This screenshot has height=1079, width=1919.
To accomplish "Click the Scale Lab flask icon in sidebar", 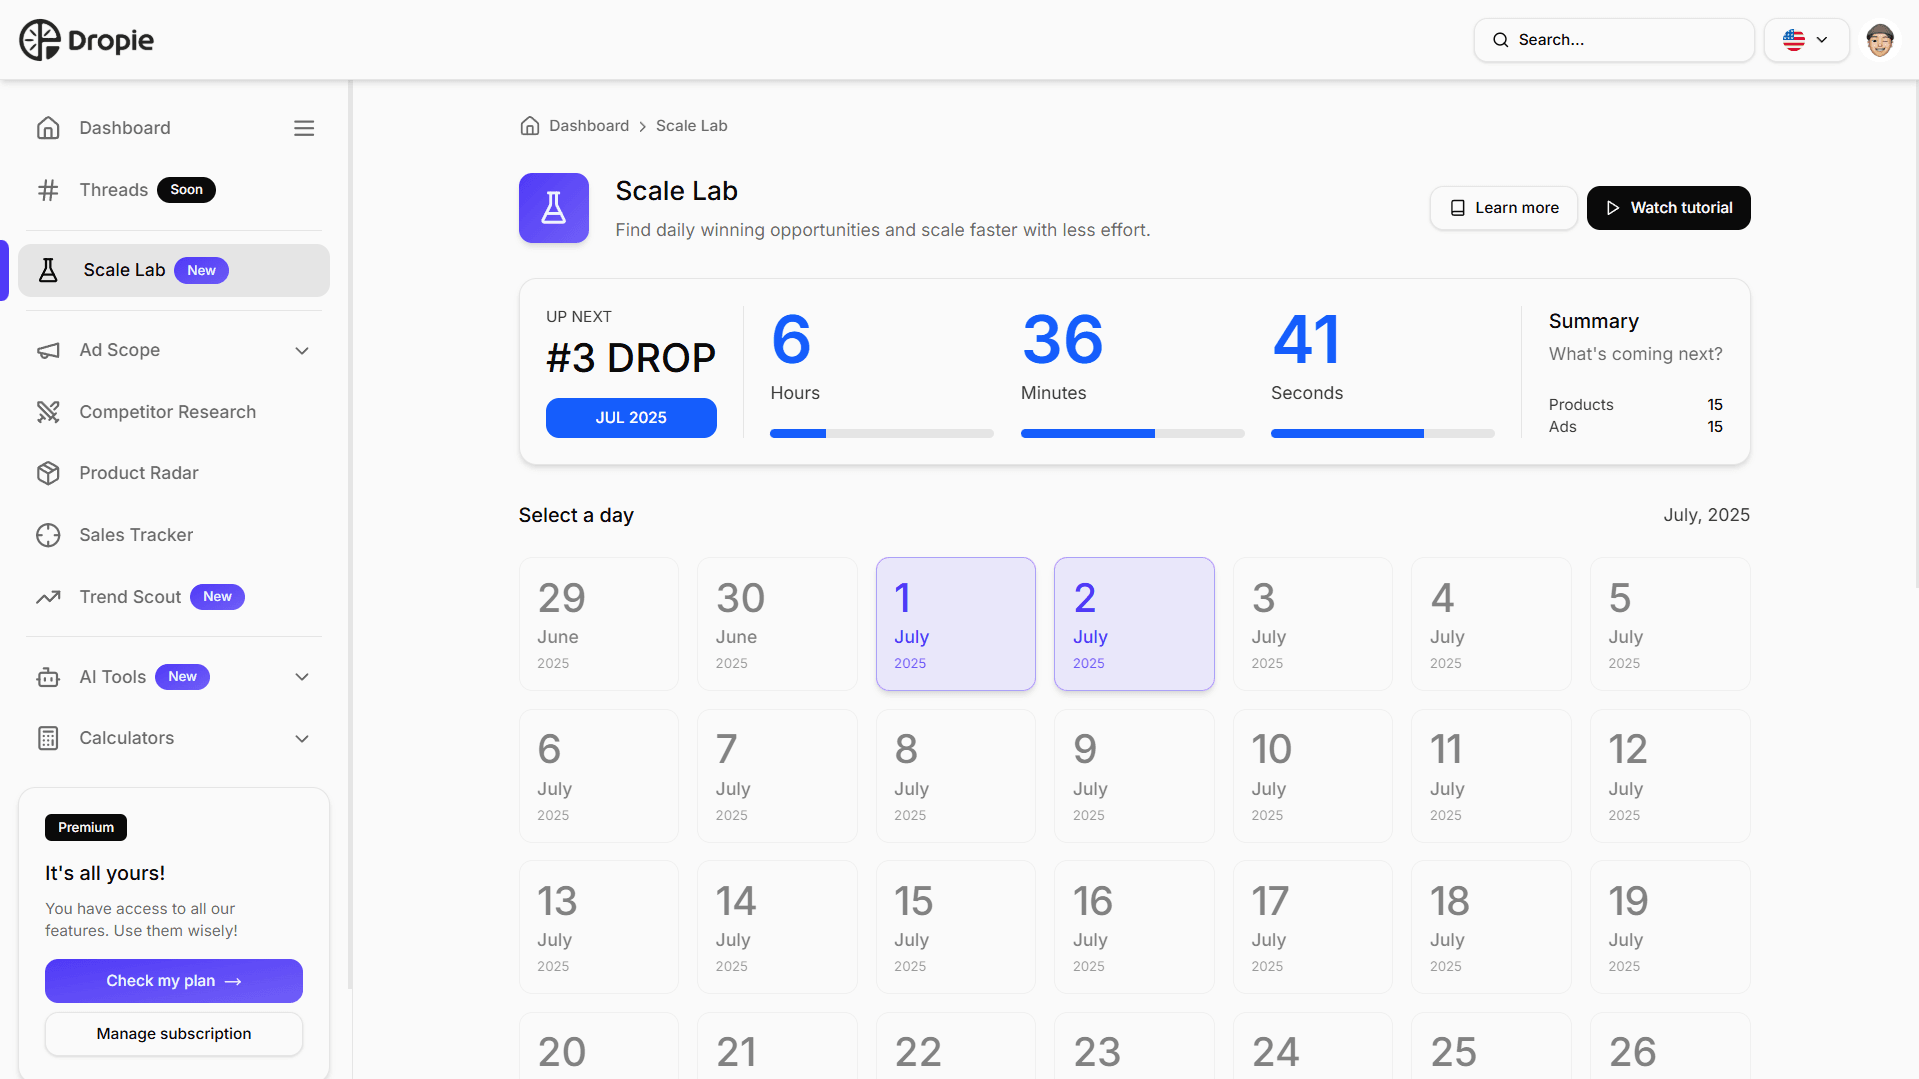I will click(48, 270).
